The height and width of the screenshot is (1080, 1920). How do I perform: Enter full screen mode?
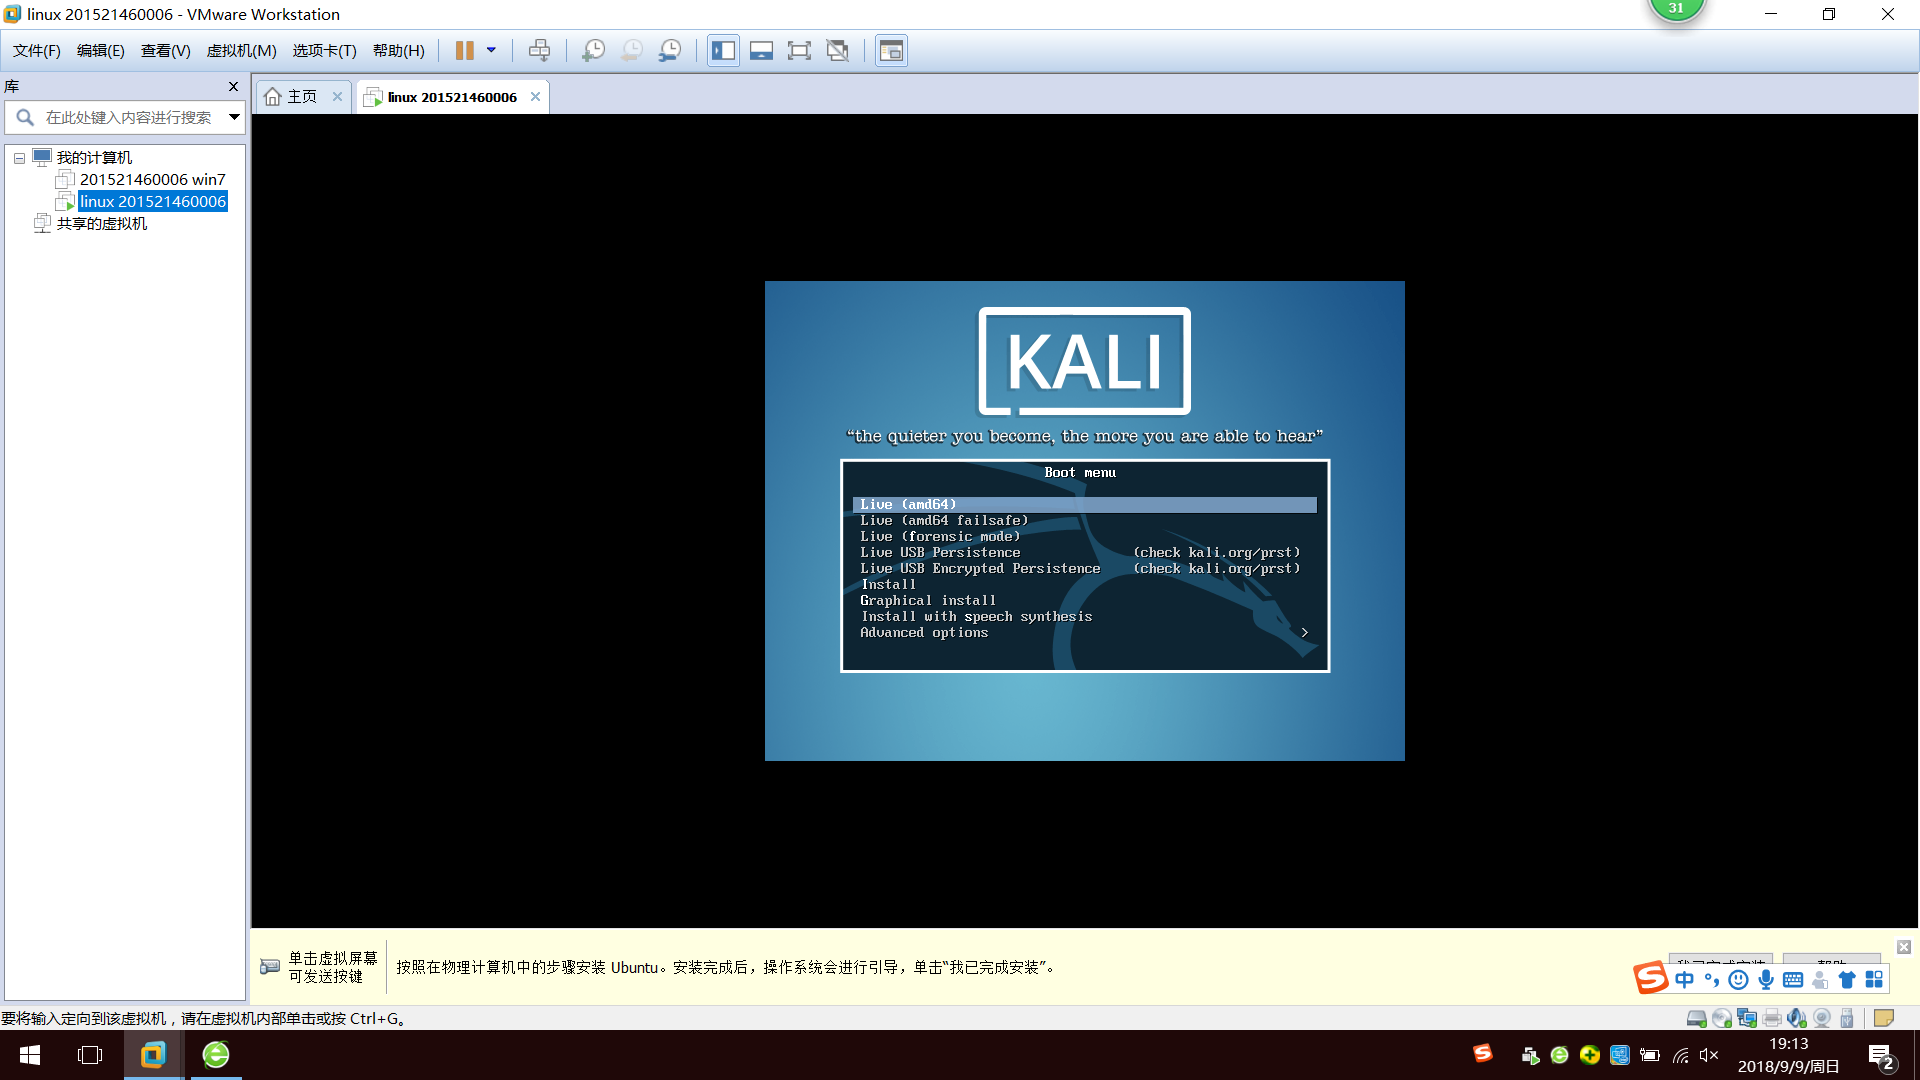click(x=799, y=50)
